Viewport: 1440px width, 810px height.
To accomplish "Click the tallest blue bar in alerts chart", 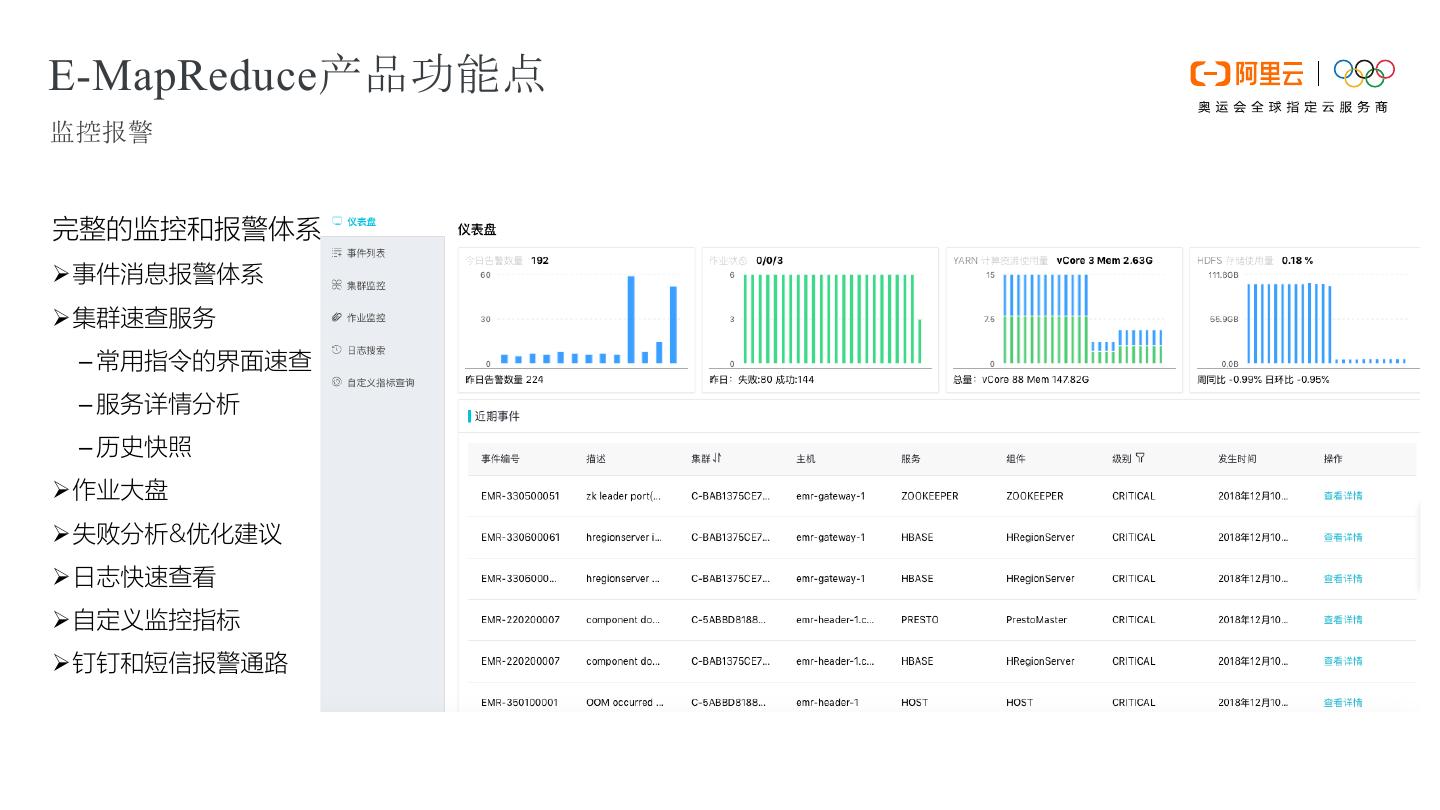I will pyautogui.click(x=631, y=319).
